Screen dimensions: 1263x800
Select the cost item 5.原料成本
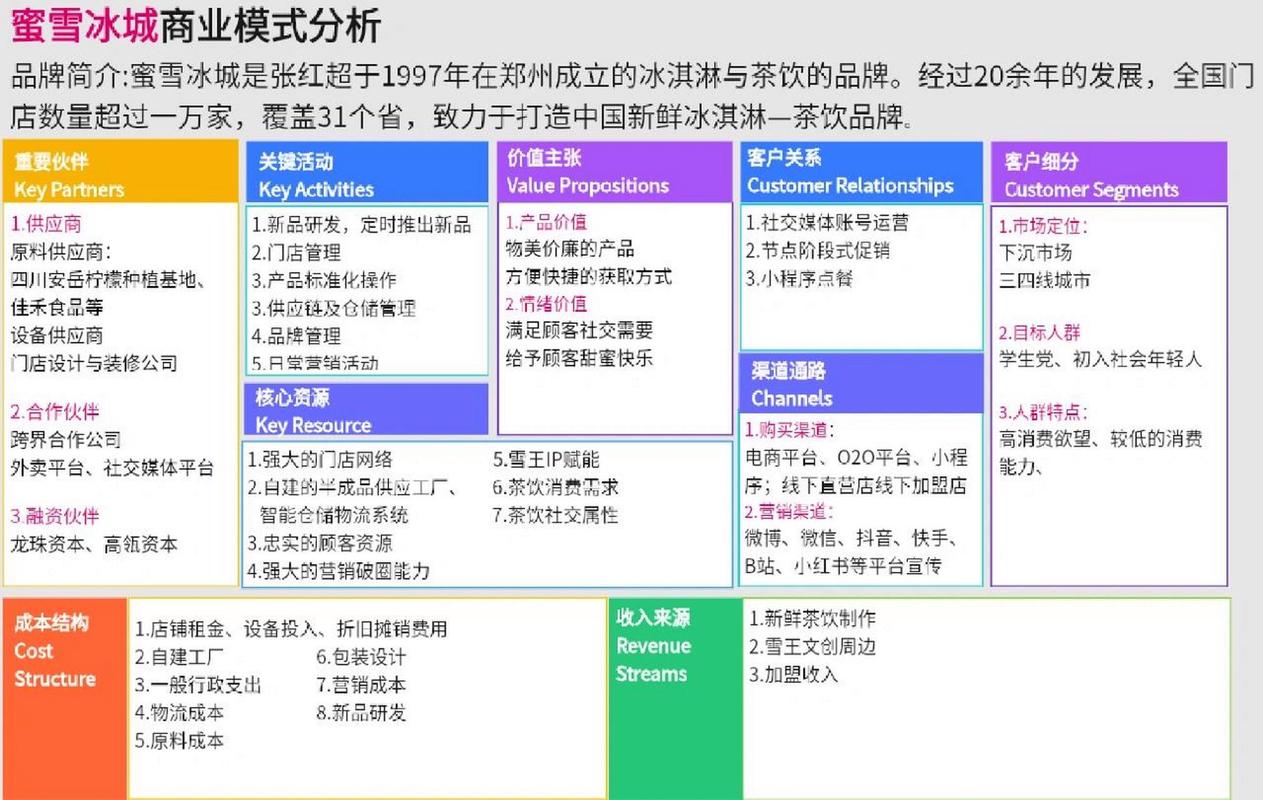[x=179, y=742]
